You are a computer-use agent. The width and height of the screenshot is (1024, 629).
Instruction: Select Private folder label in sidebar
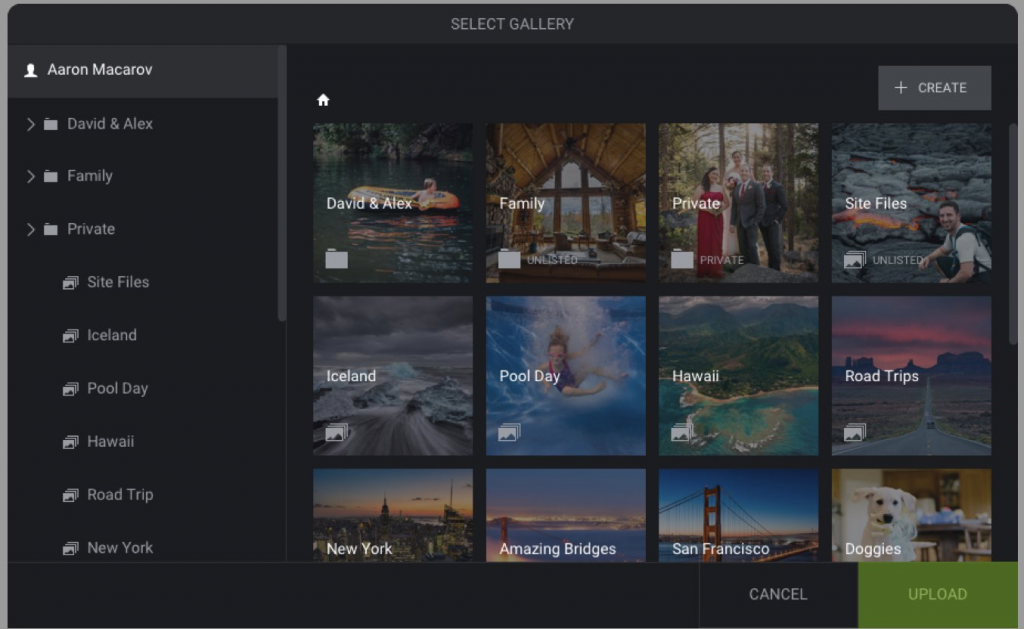tap(91, 229)
